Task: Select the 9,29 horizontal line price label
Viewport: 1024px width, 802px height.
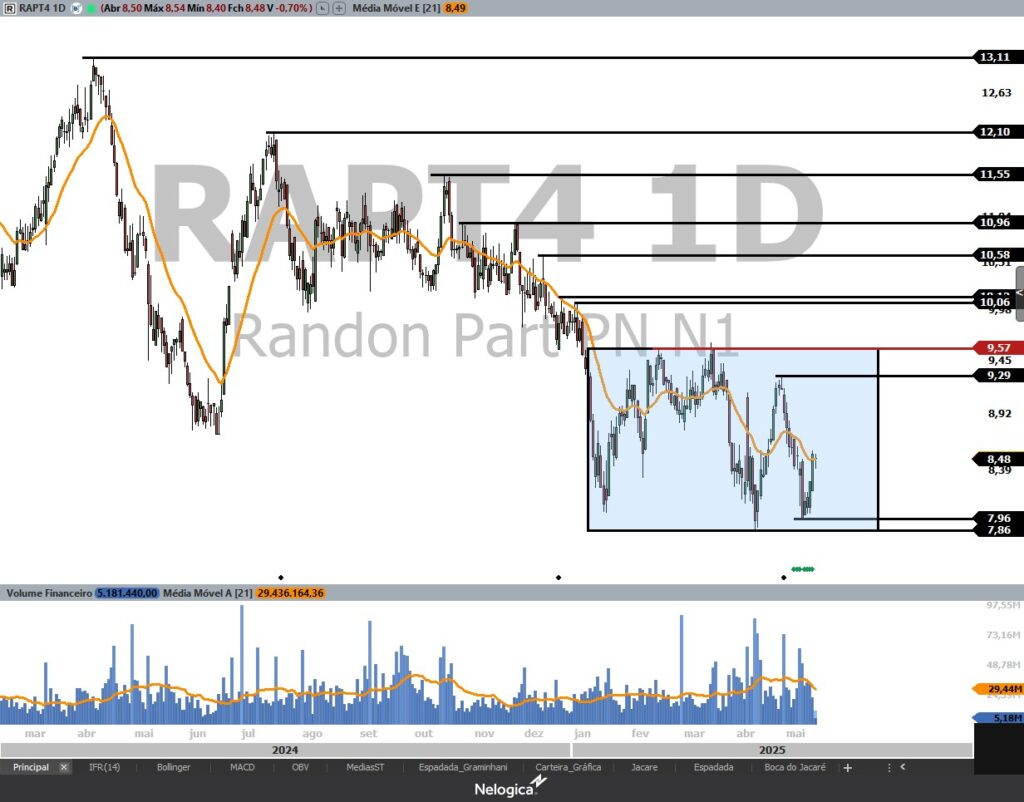Action: pyautogui.click(x=998, y=376)
